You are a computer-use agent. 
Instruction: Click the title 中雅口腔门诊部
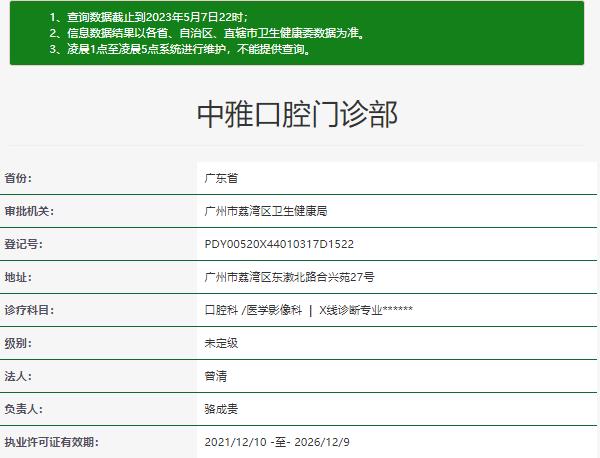click(x=297, y=114)
